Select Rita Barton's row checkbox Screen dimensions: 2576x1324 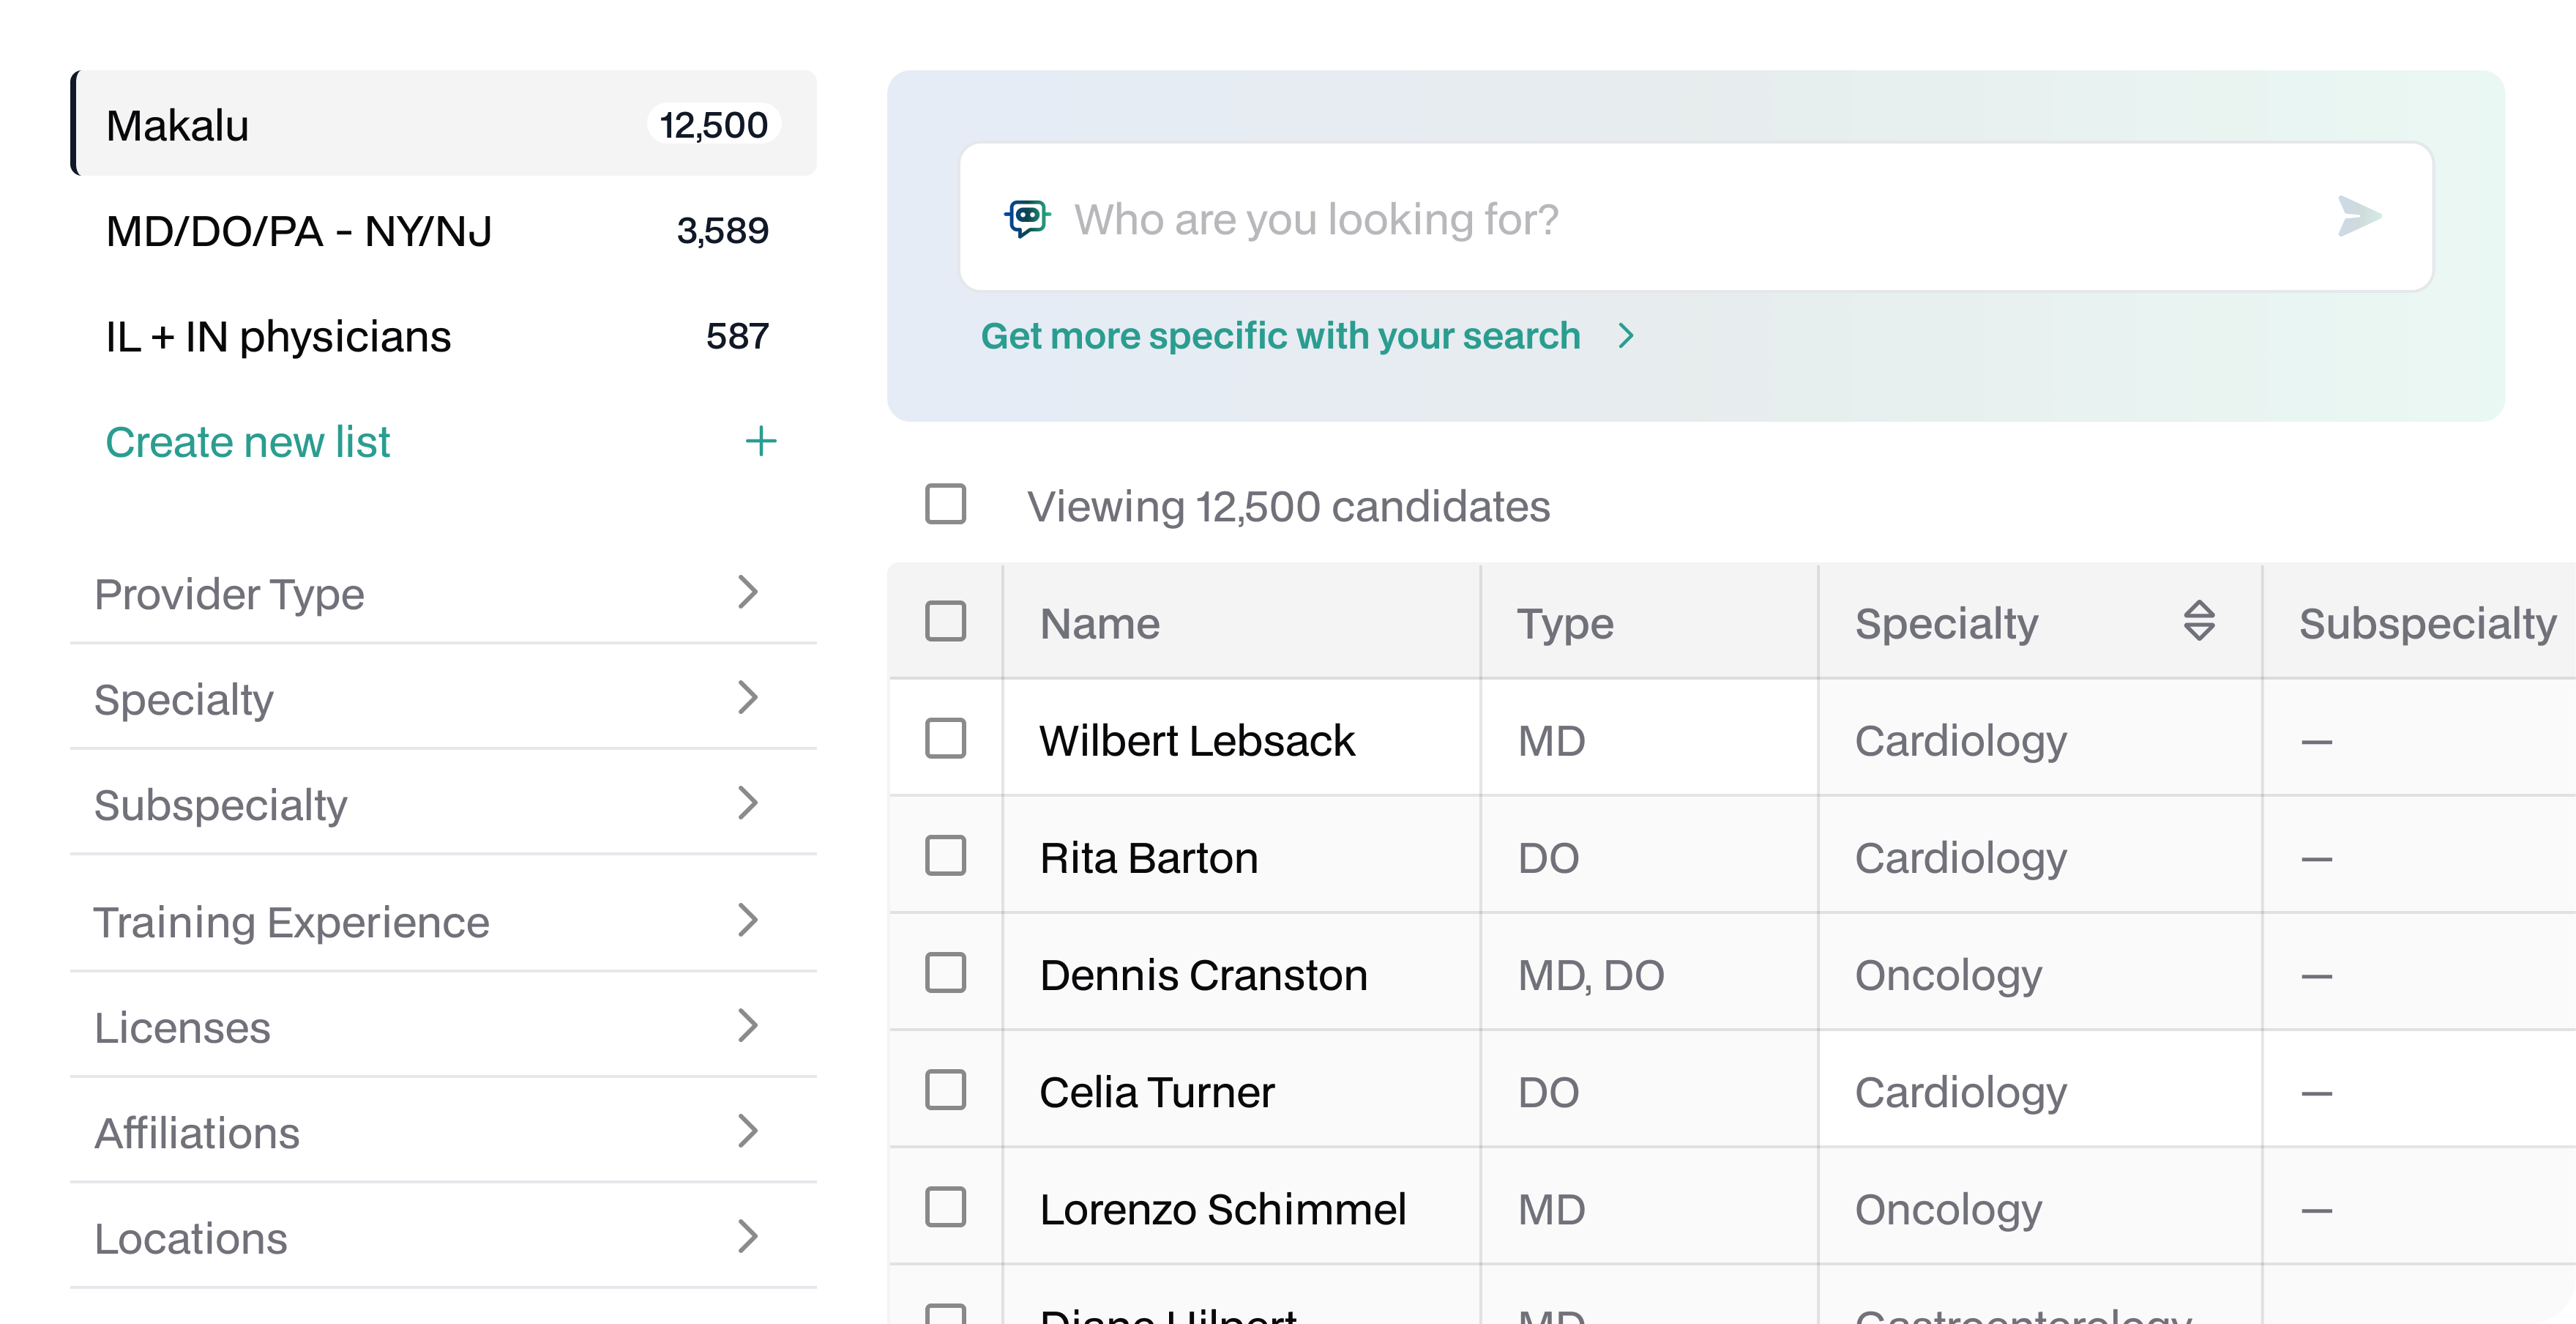945,856
